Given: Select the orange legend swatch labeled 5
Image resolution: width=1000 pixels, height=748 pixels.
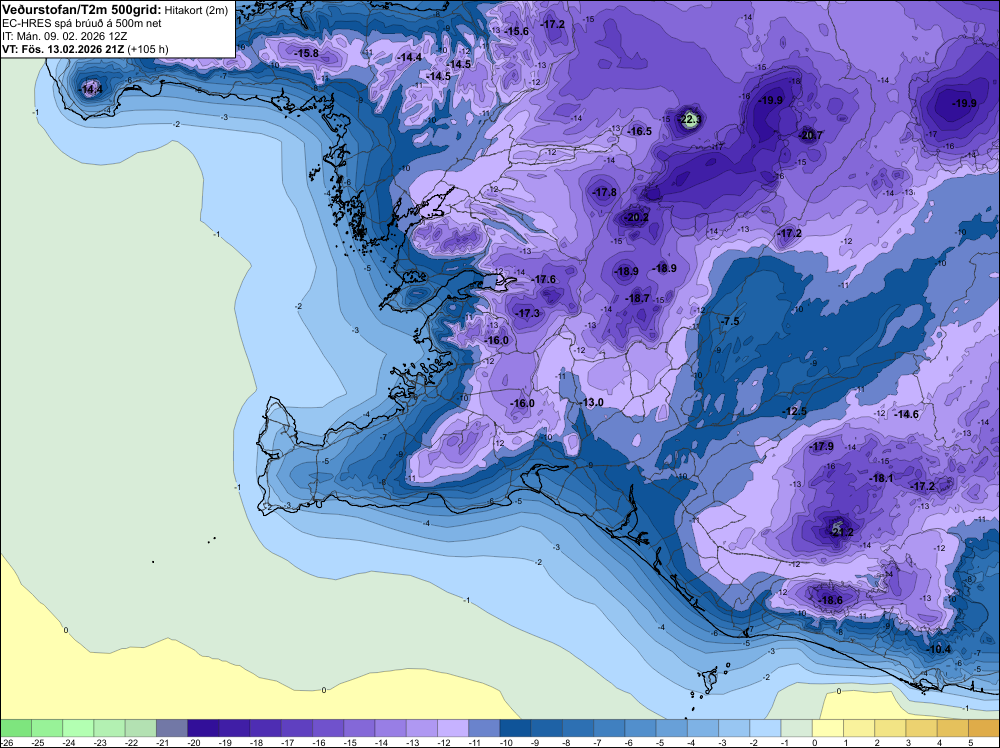Looking at the screenshot, I should (x=984, y=728).
